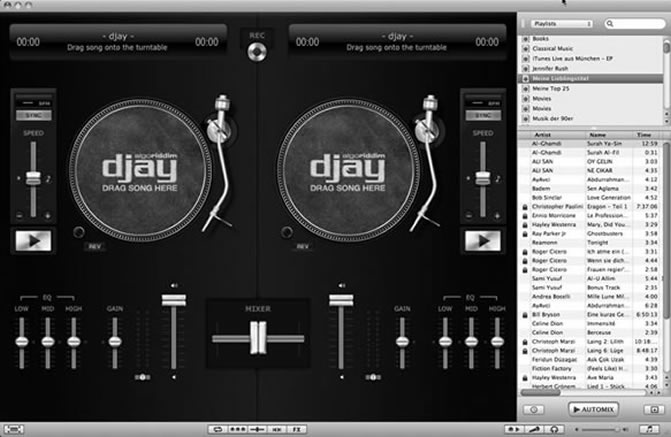Click the view-size icon at bottom left

click(x=14, y=429)
